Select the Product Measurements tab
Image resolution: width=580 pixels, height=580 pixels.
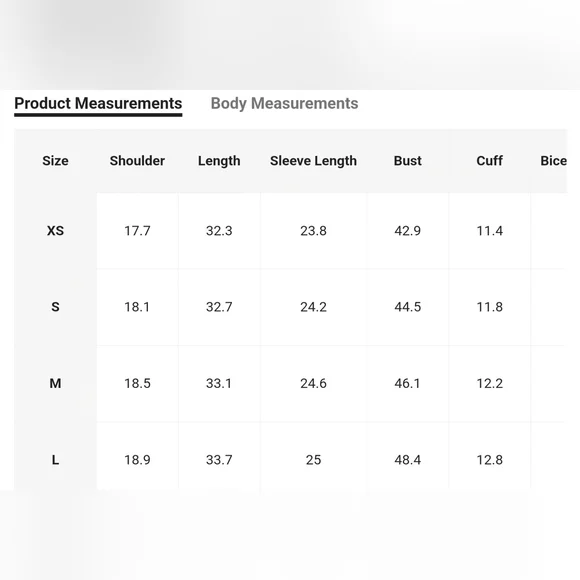click(x=98, y=103)
